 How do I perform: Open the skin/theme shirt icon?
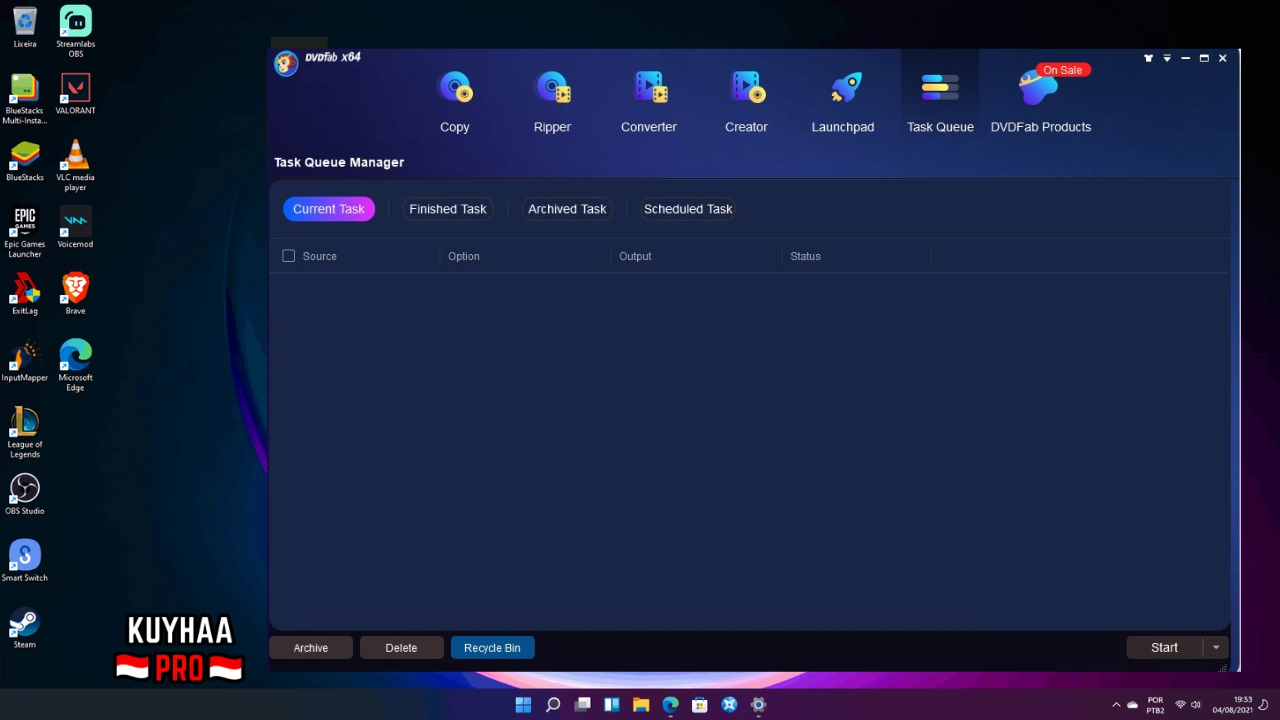1148,58
